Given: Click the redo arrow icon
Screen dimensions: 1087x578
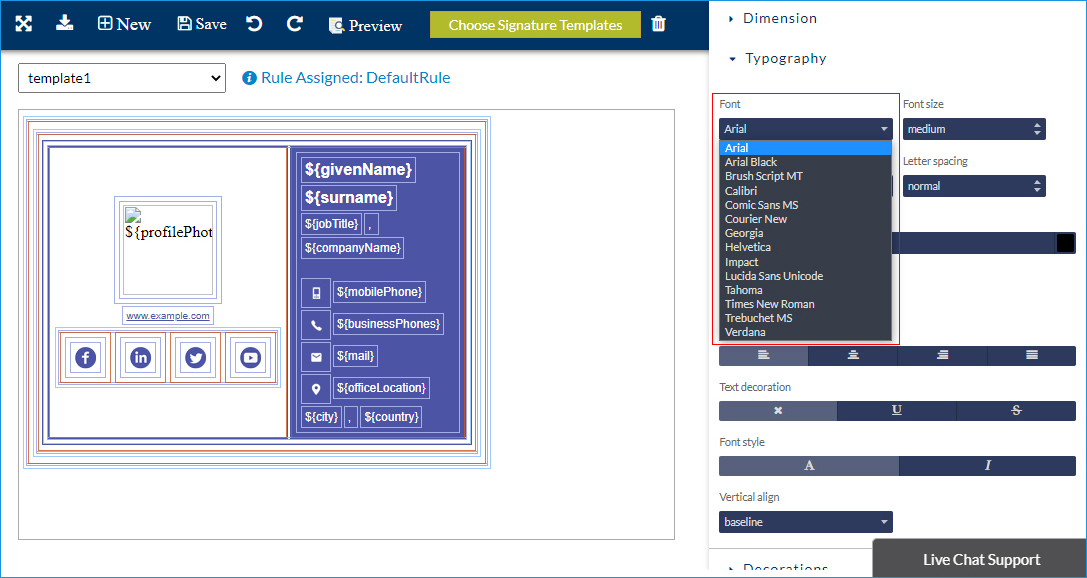Looking at the screenshot, I should pos(295,24).
